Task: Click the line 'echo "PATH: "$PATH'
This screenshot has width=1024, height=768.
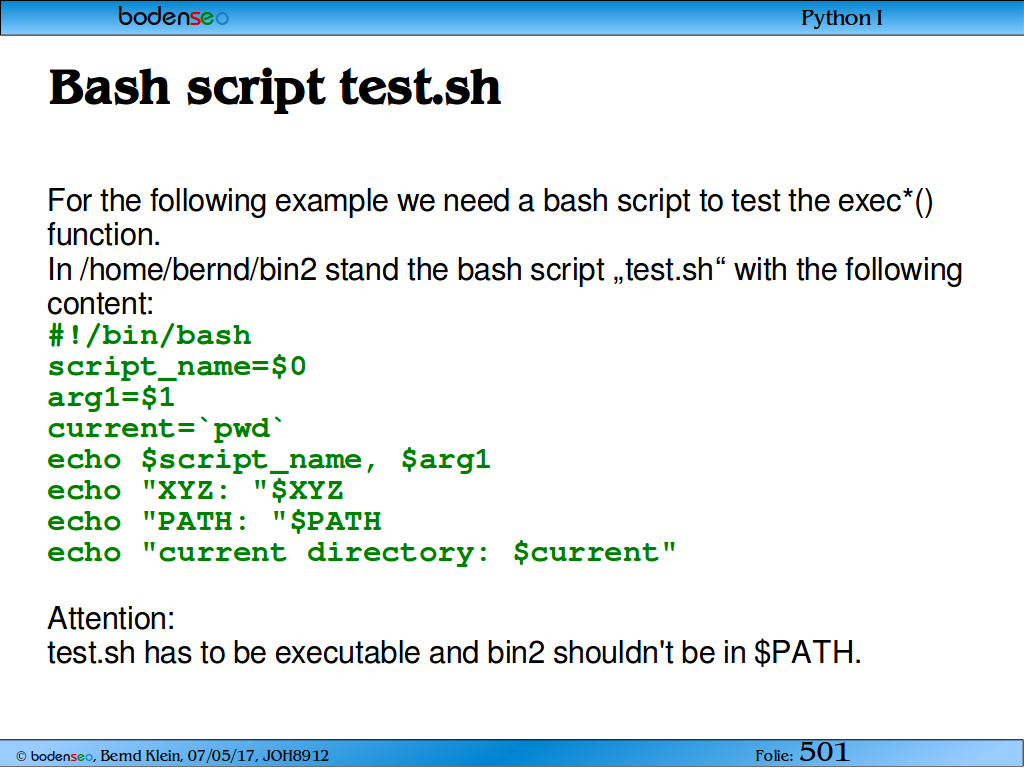Action: pyautogui.click(x=214, y=522)
